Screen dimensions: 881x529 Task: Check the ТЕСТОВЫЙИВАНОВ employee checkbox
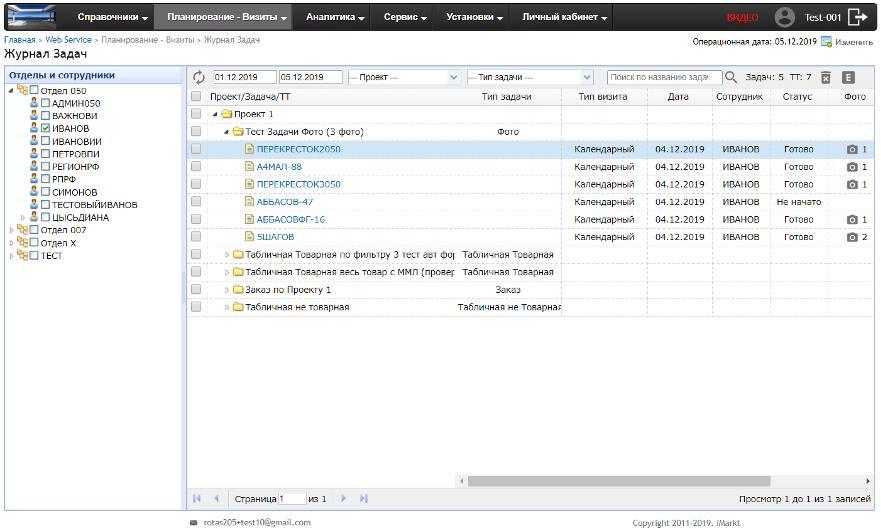click(x=46, y=204)
